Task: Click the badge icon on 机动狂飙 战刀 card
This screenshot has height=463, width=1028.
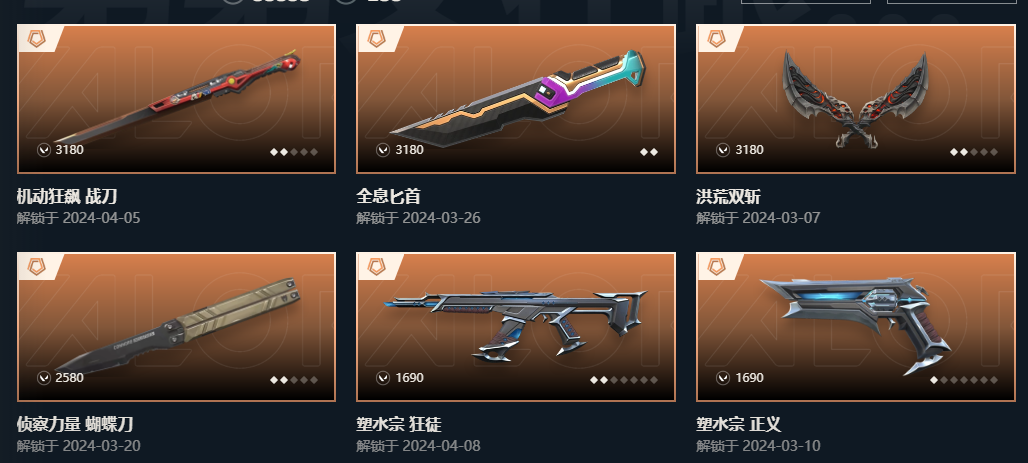Action: (37, 39)
